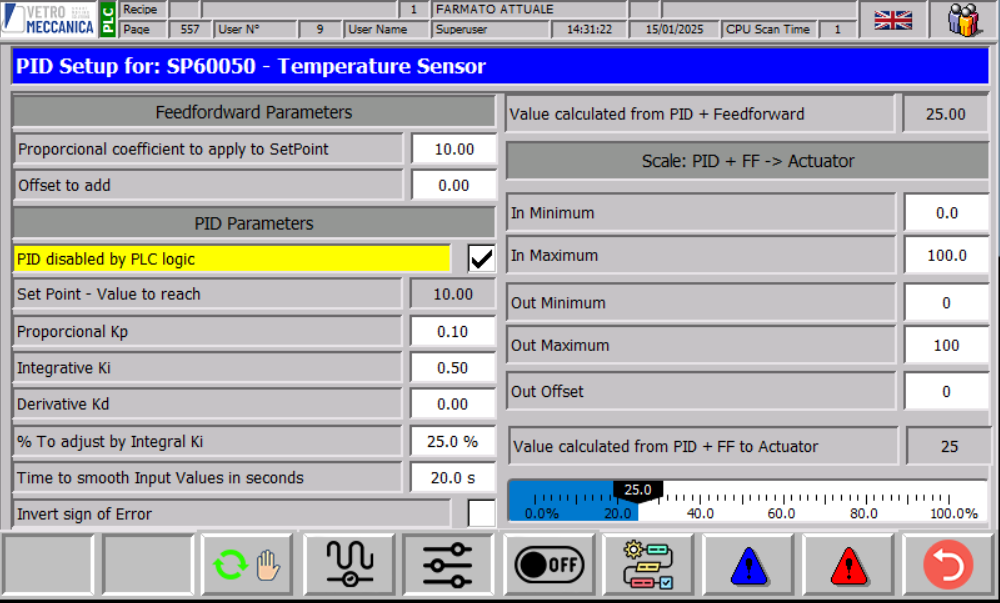Click the green PLC status indicator
This screenshot has width=1000, height=603.
tap(108, 19)
